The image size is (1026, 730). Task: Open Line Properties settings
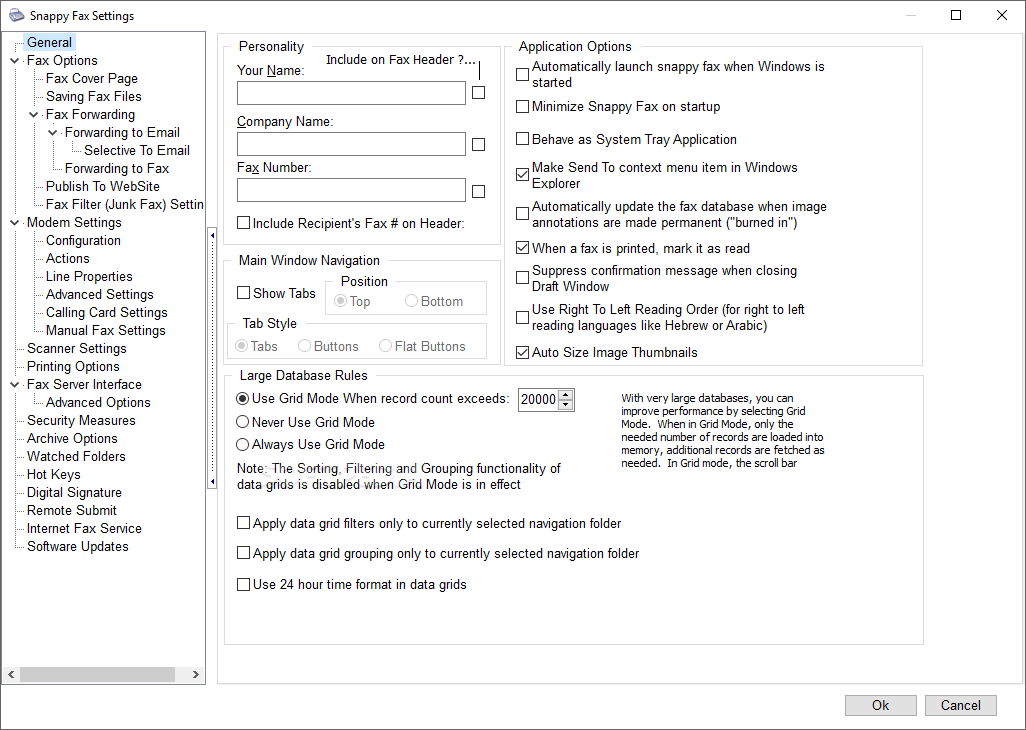(x=89, y=276)
